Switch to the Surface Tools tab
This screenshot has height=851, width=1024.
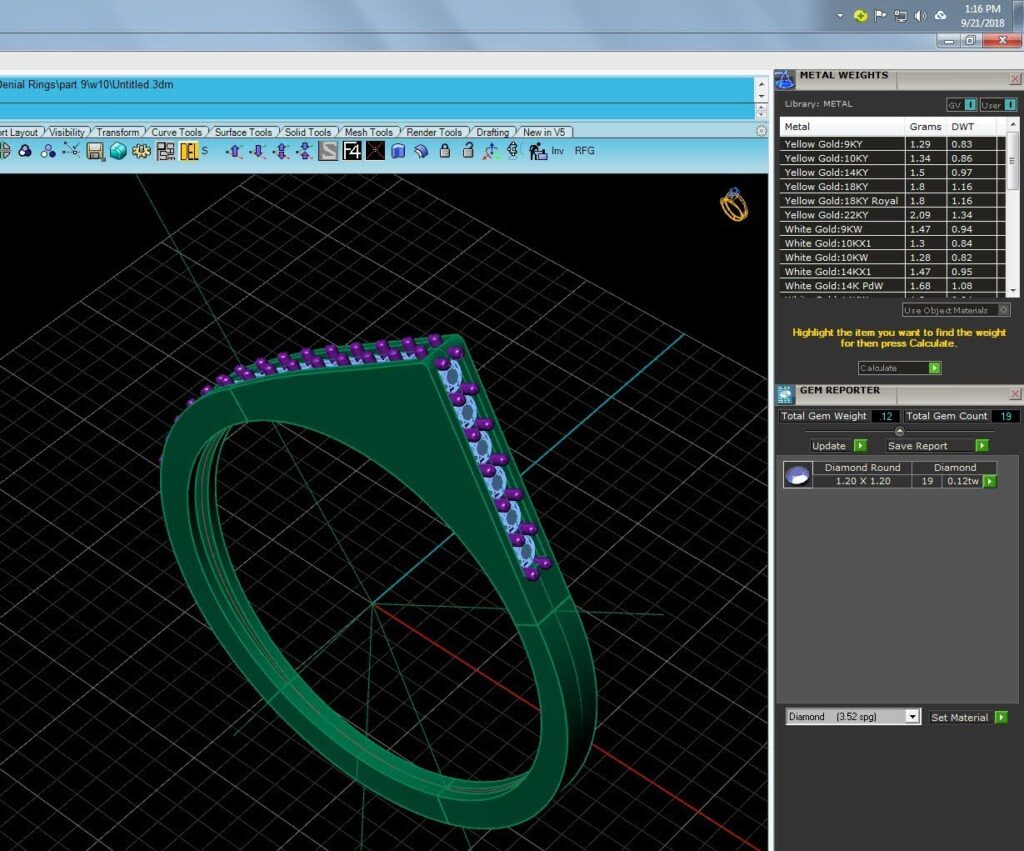(x=243, y=132)
